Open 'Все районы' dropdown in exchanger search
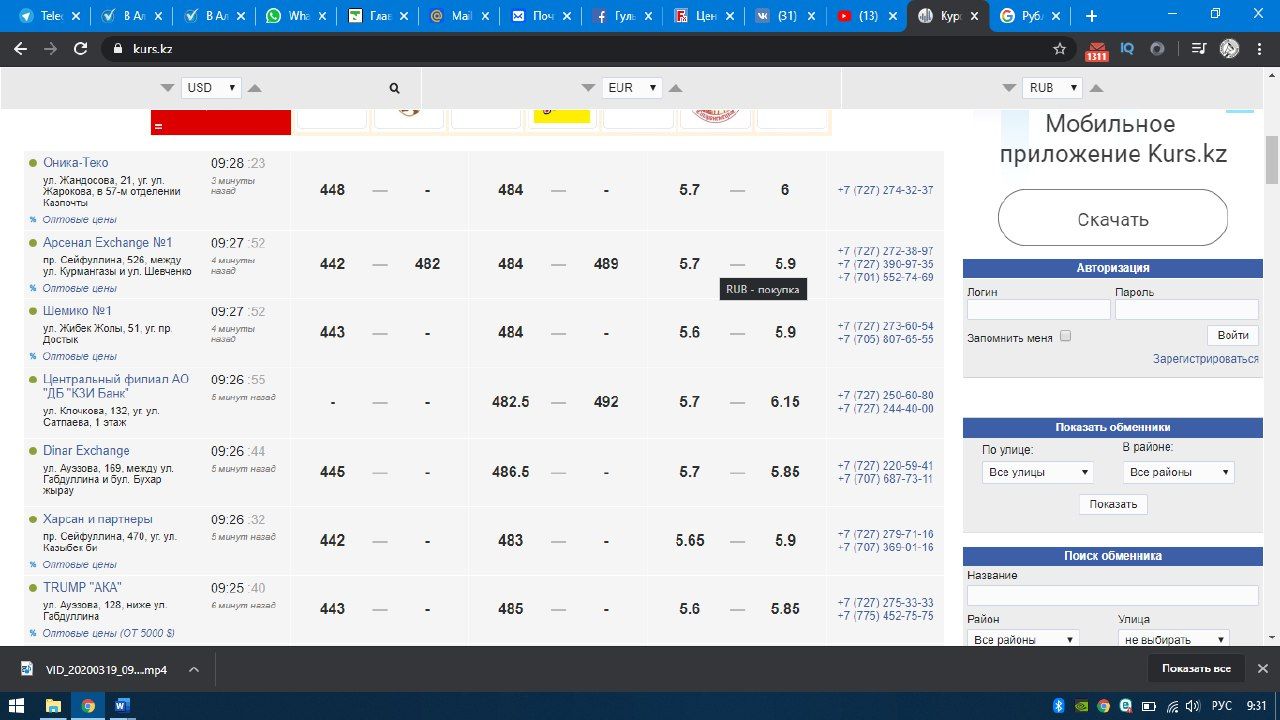 tap(1023, 639)
